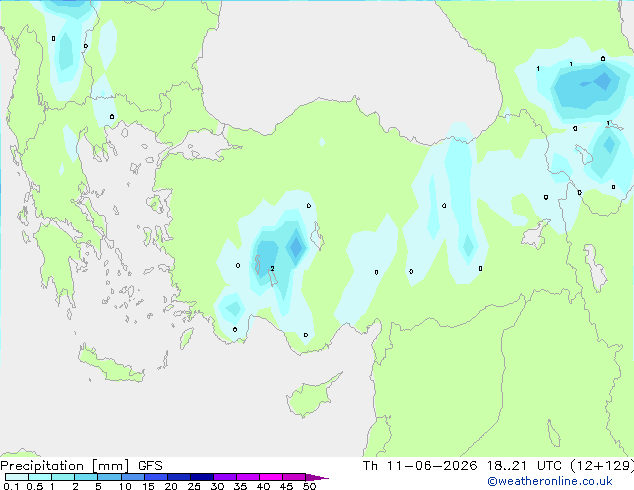634x490 pixels.
Task: Click the 0.5–1 mm legend color swatch
Action: click(40, 477)
